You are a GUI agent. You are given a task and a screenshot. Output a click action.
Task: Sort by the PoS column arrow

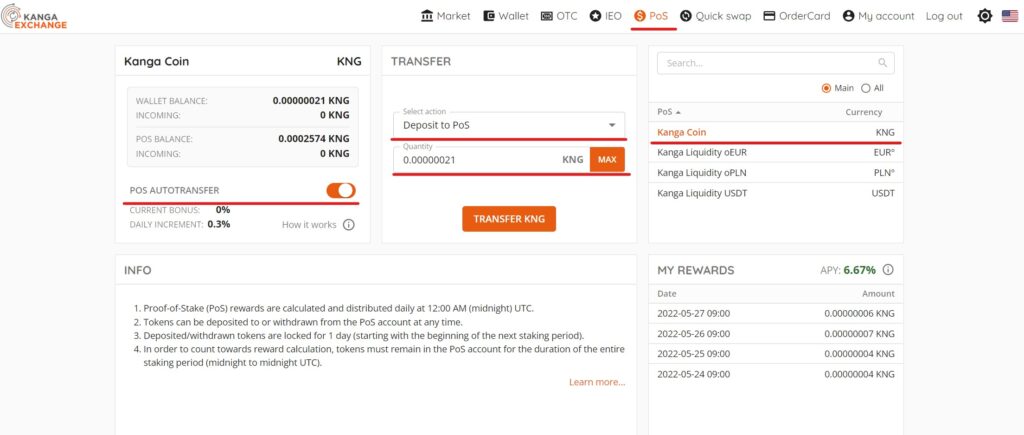678,112
